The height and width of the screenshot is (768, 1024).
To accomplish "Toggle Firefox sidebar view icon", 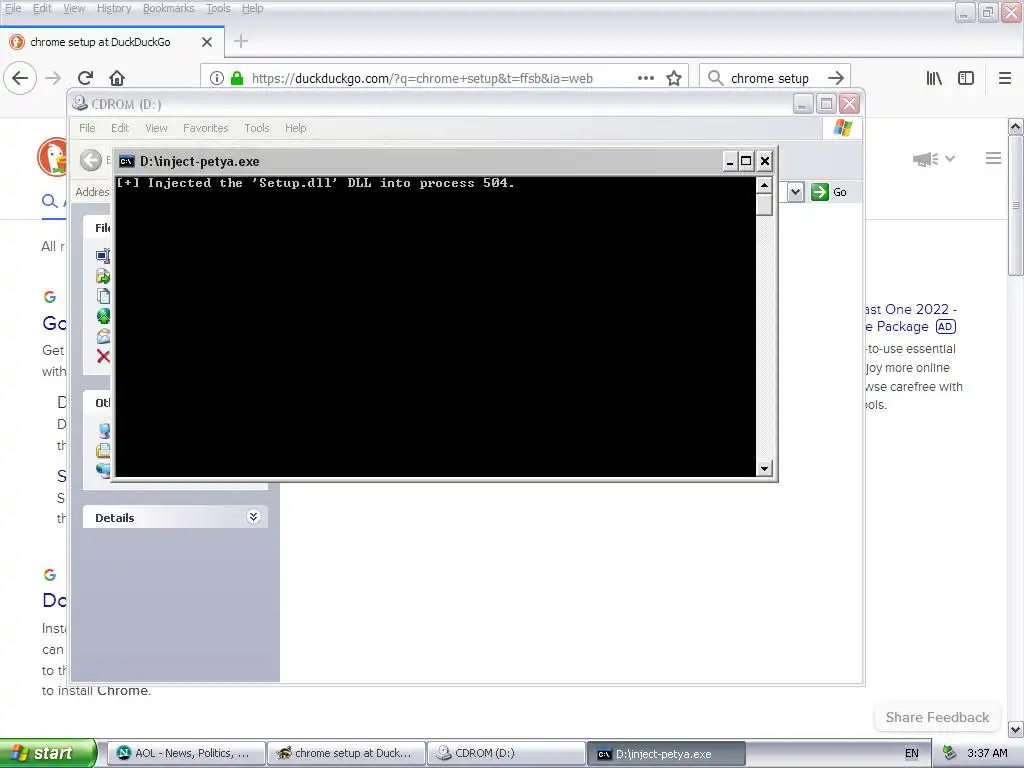I will pos(966,78).
